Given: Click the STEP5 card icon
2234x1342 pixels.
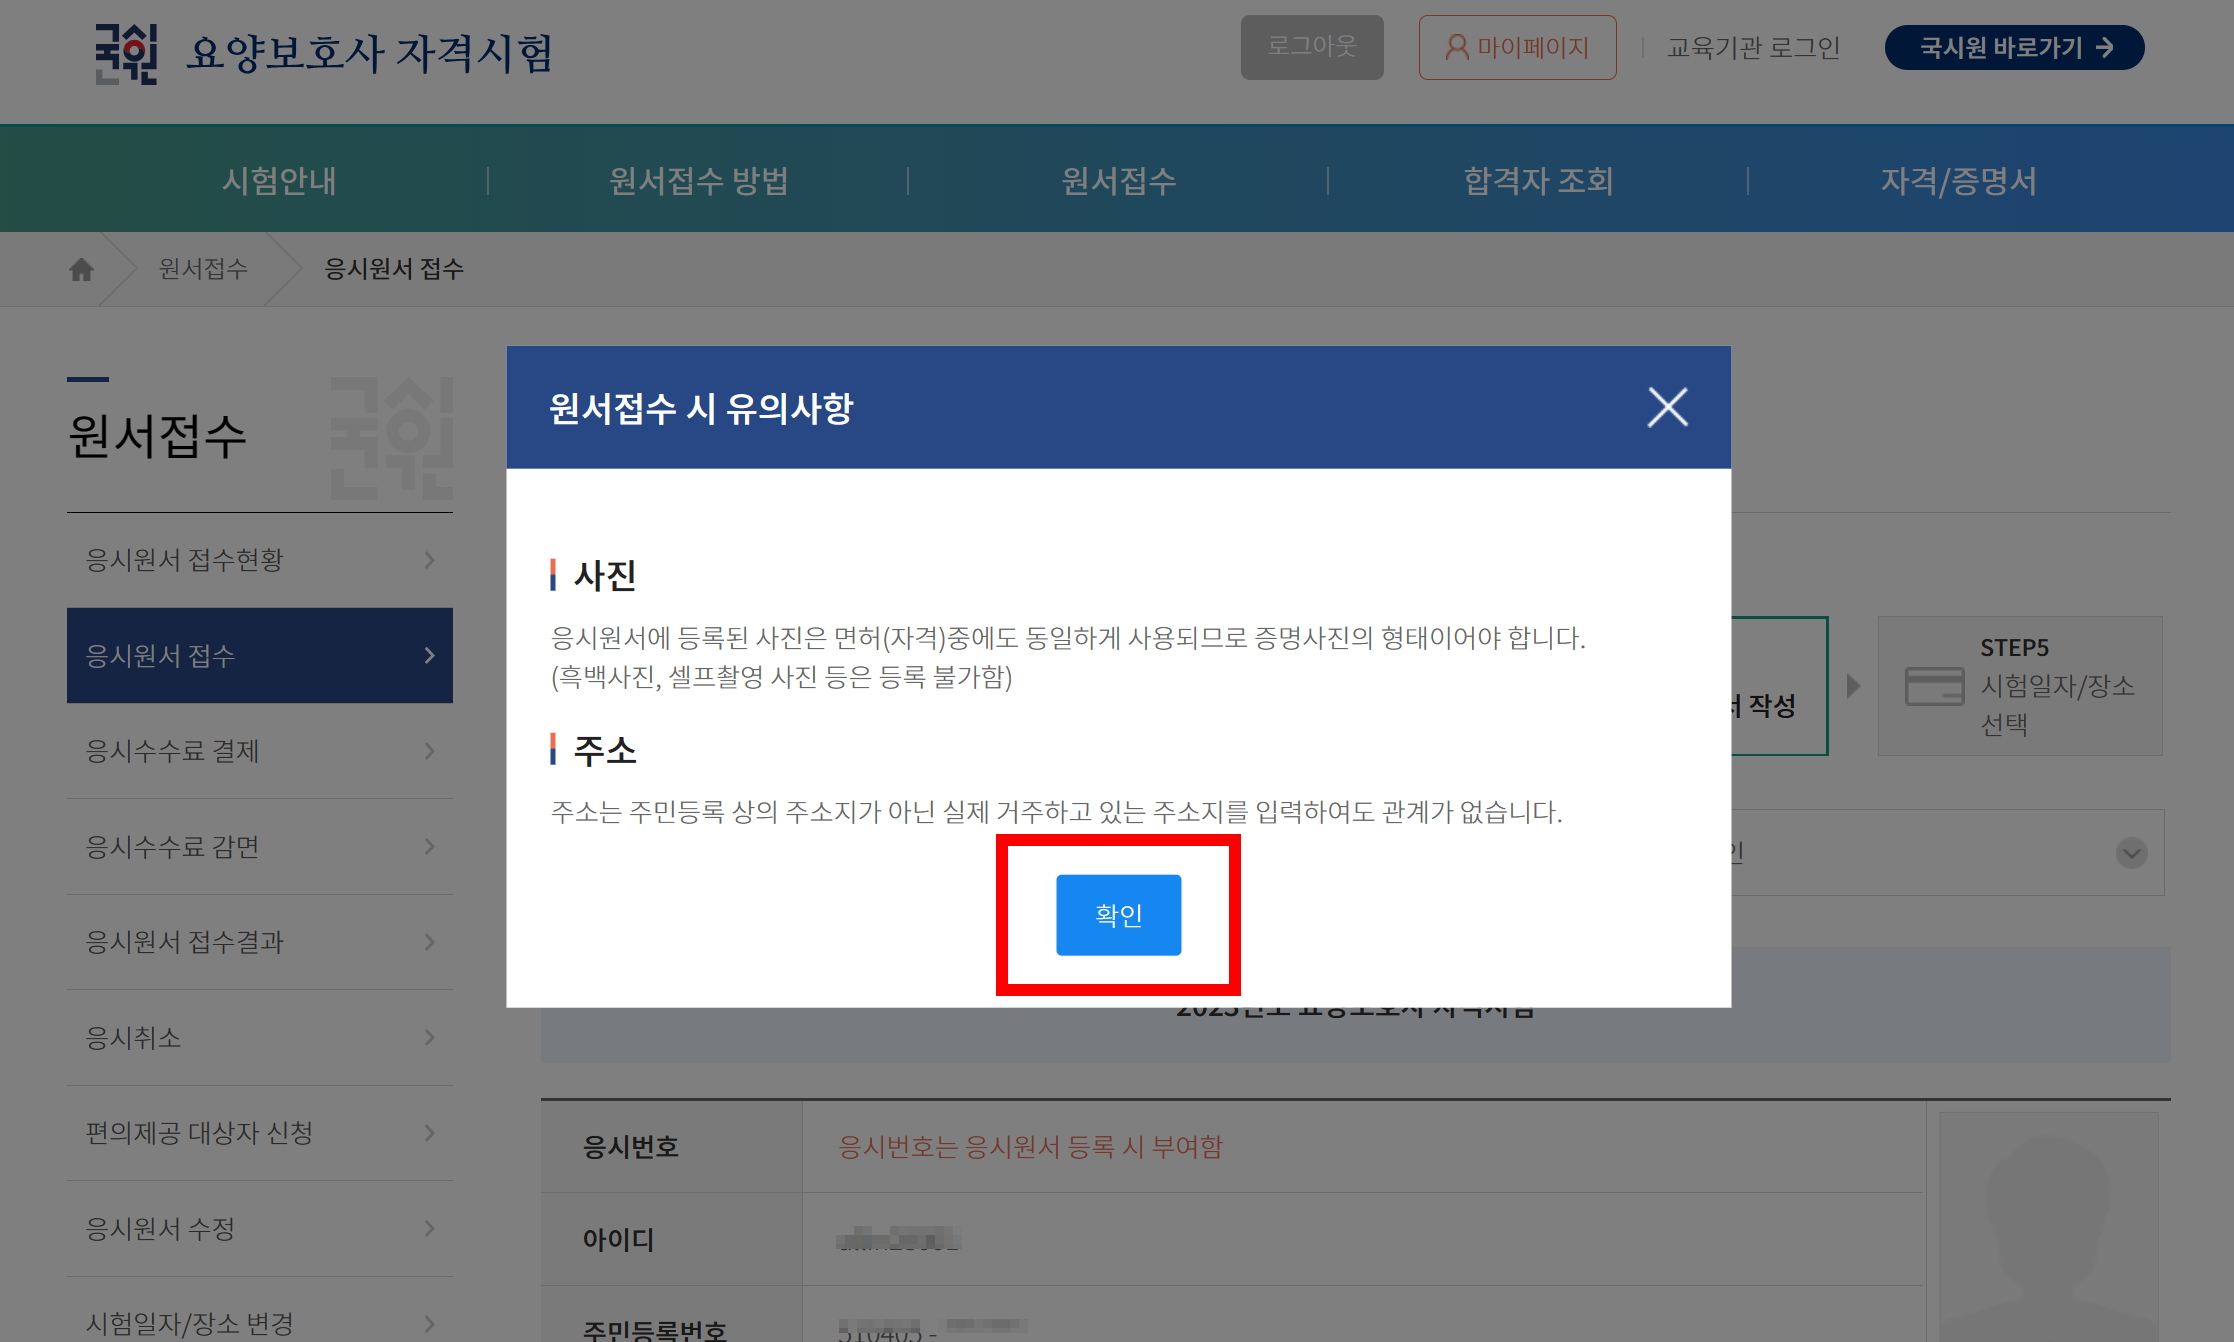Looking at the screenshot, I should point(1934,686).
